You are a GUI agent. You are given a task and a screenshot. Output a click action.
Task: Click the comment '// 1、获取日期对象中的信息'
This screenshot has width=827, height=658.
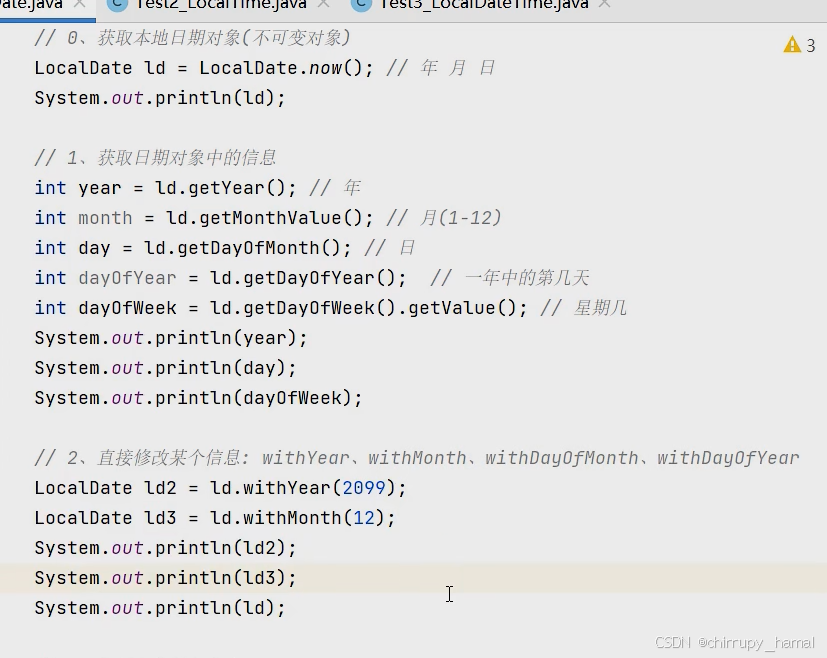(155, 158)
